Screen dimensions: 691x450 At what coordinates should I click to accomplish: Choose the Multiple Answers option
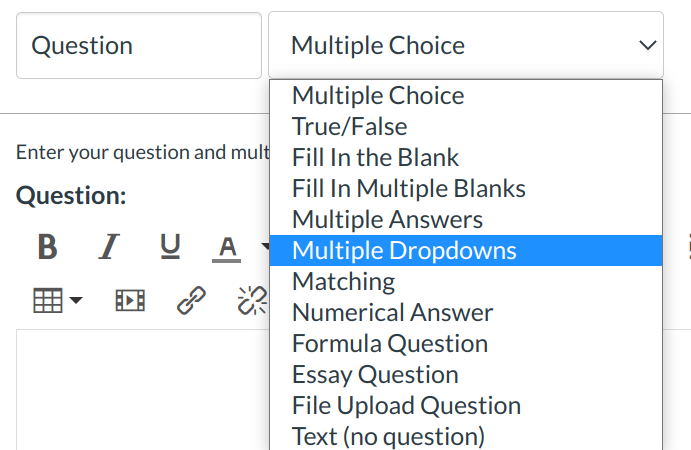coord(388,220)
